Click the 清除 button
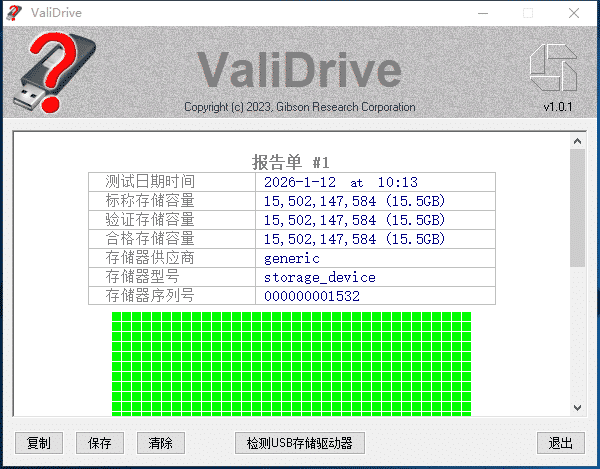 pyautogui.click(x=160, y=443)
